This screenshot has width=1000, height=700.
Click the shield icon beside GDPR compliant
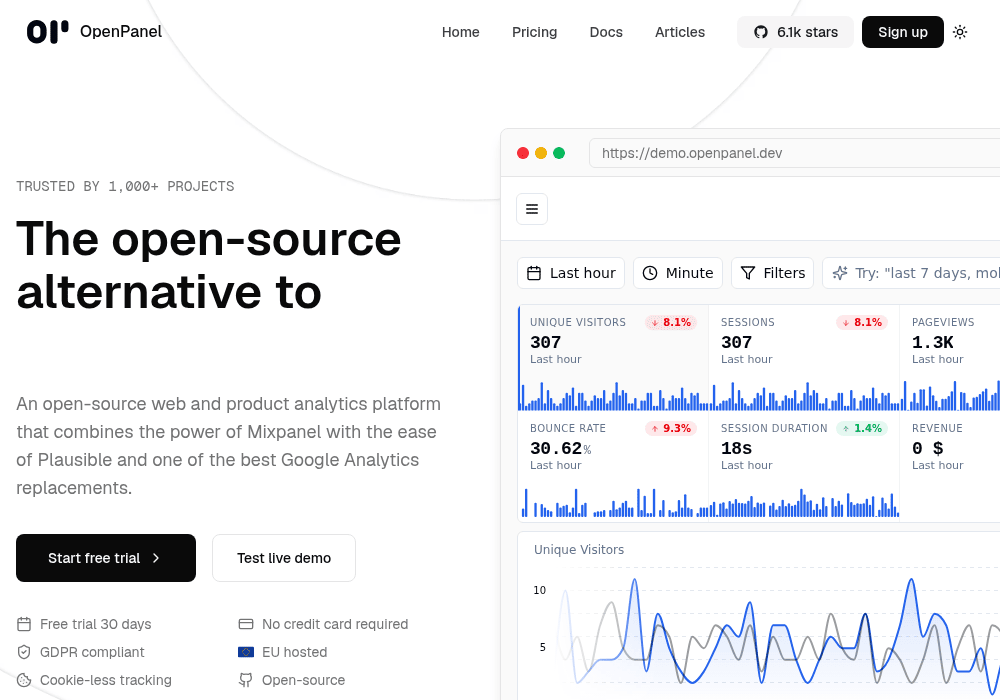point(24,652)
